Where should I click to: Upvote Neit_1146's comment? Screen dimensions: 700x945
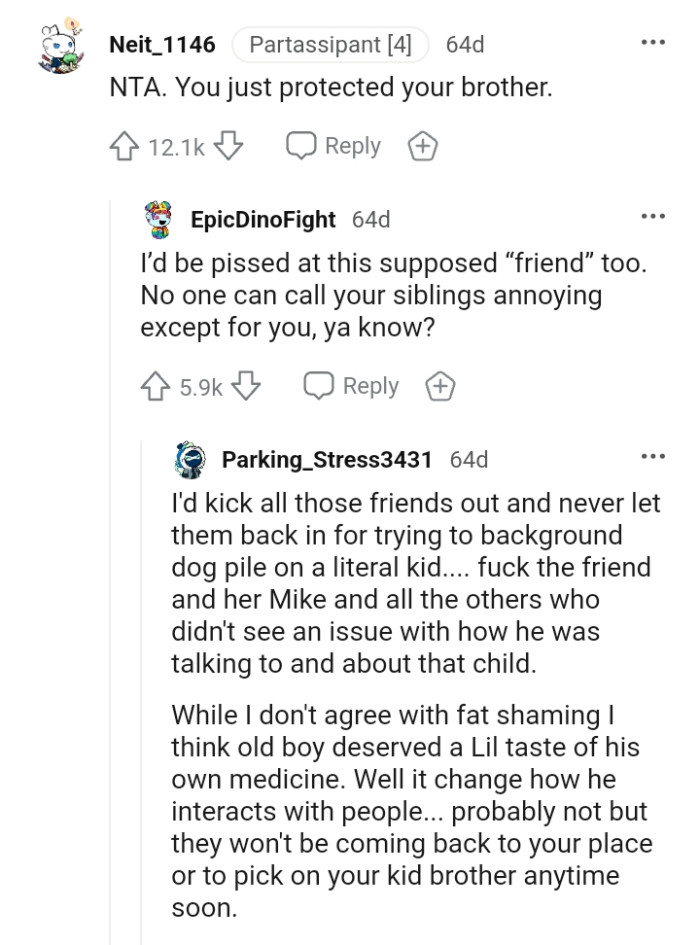click(x=126, y=145)
